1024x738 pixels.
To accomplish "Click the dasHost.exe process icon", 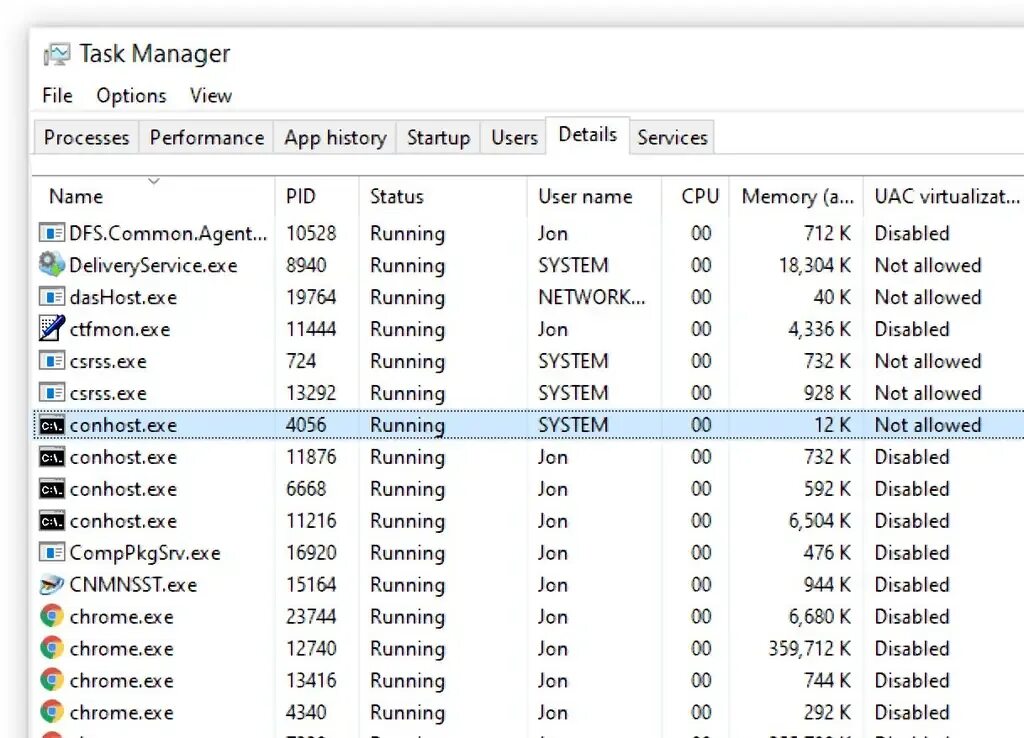I will (52, 297).
